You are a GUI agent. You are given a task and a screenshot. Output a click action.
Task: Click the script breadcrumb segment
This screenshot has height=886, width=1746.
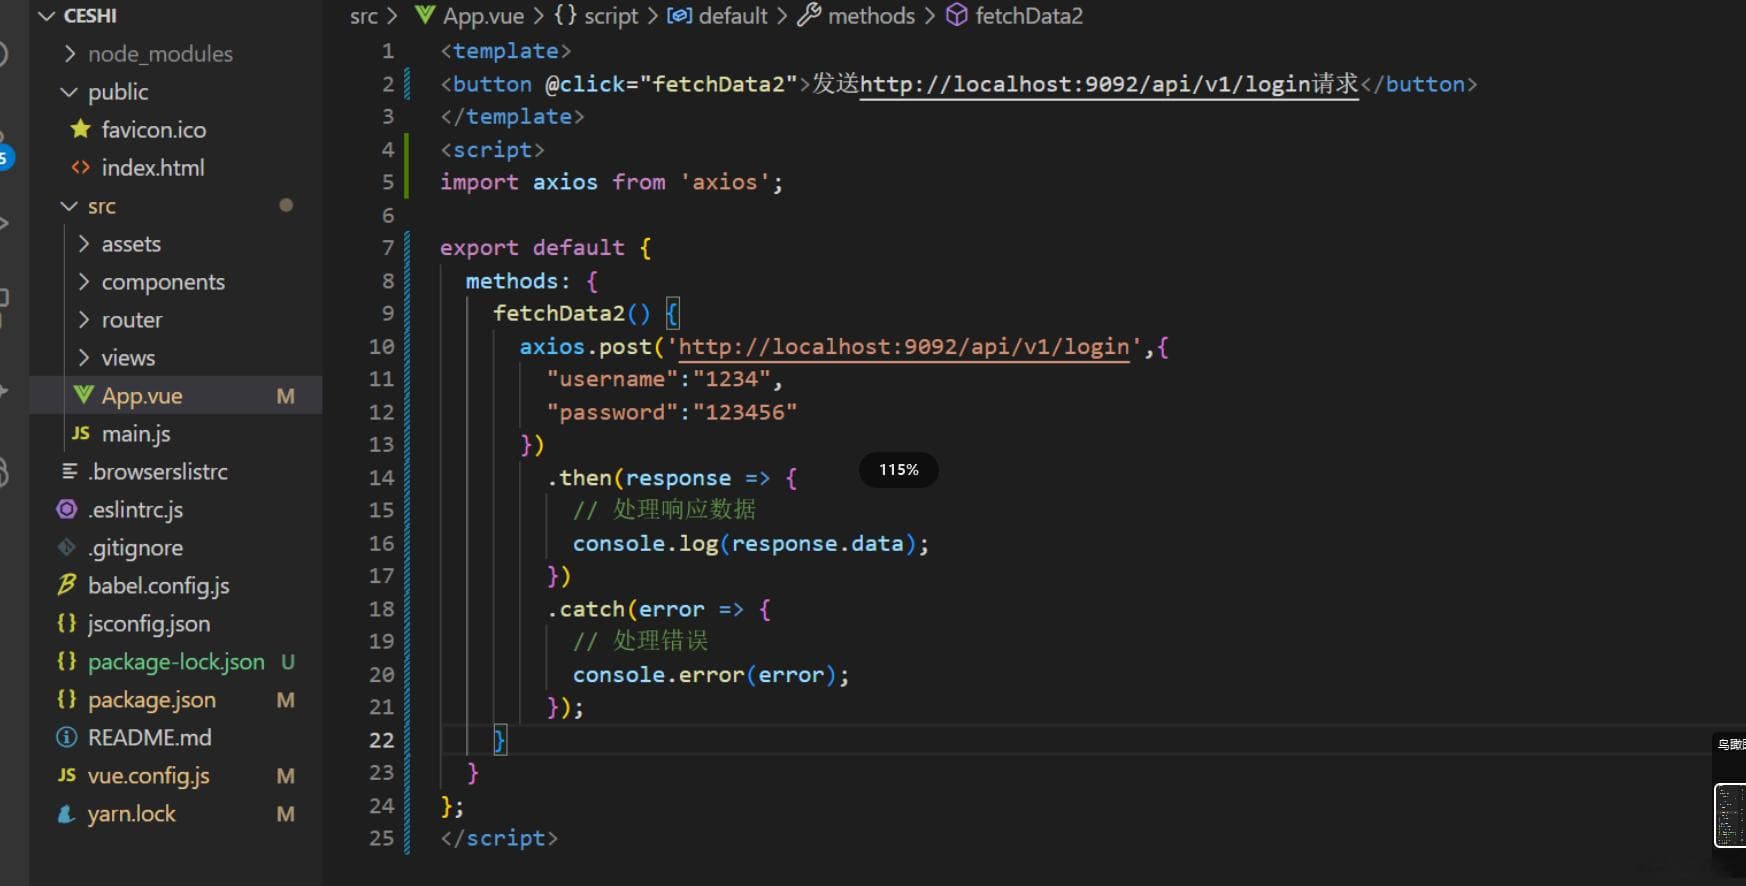click(611, 16)
